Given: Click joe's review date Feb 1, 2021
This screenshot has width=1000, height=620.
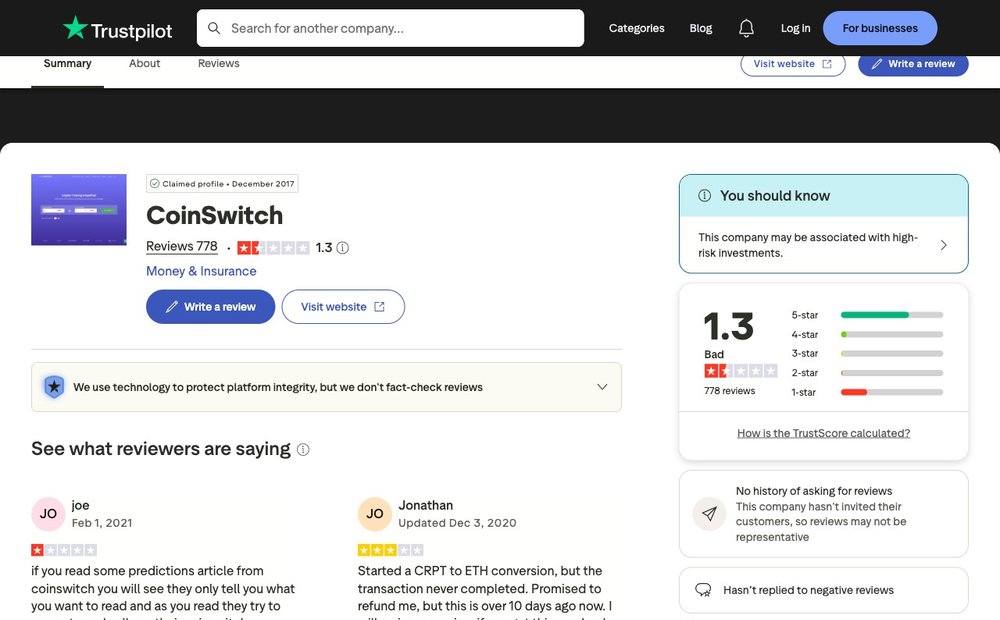Looking at the screenshot, I should tap(102, 523).
